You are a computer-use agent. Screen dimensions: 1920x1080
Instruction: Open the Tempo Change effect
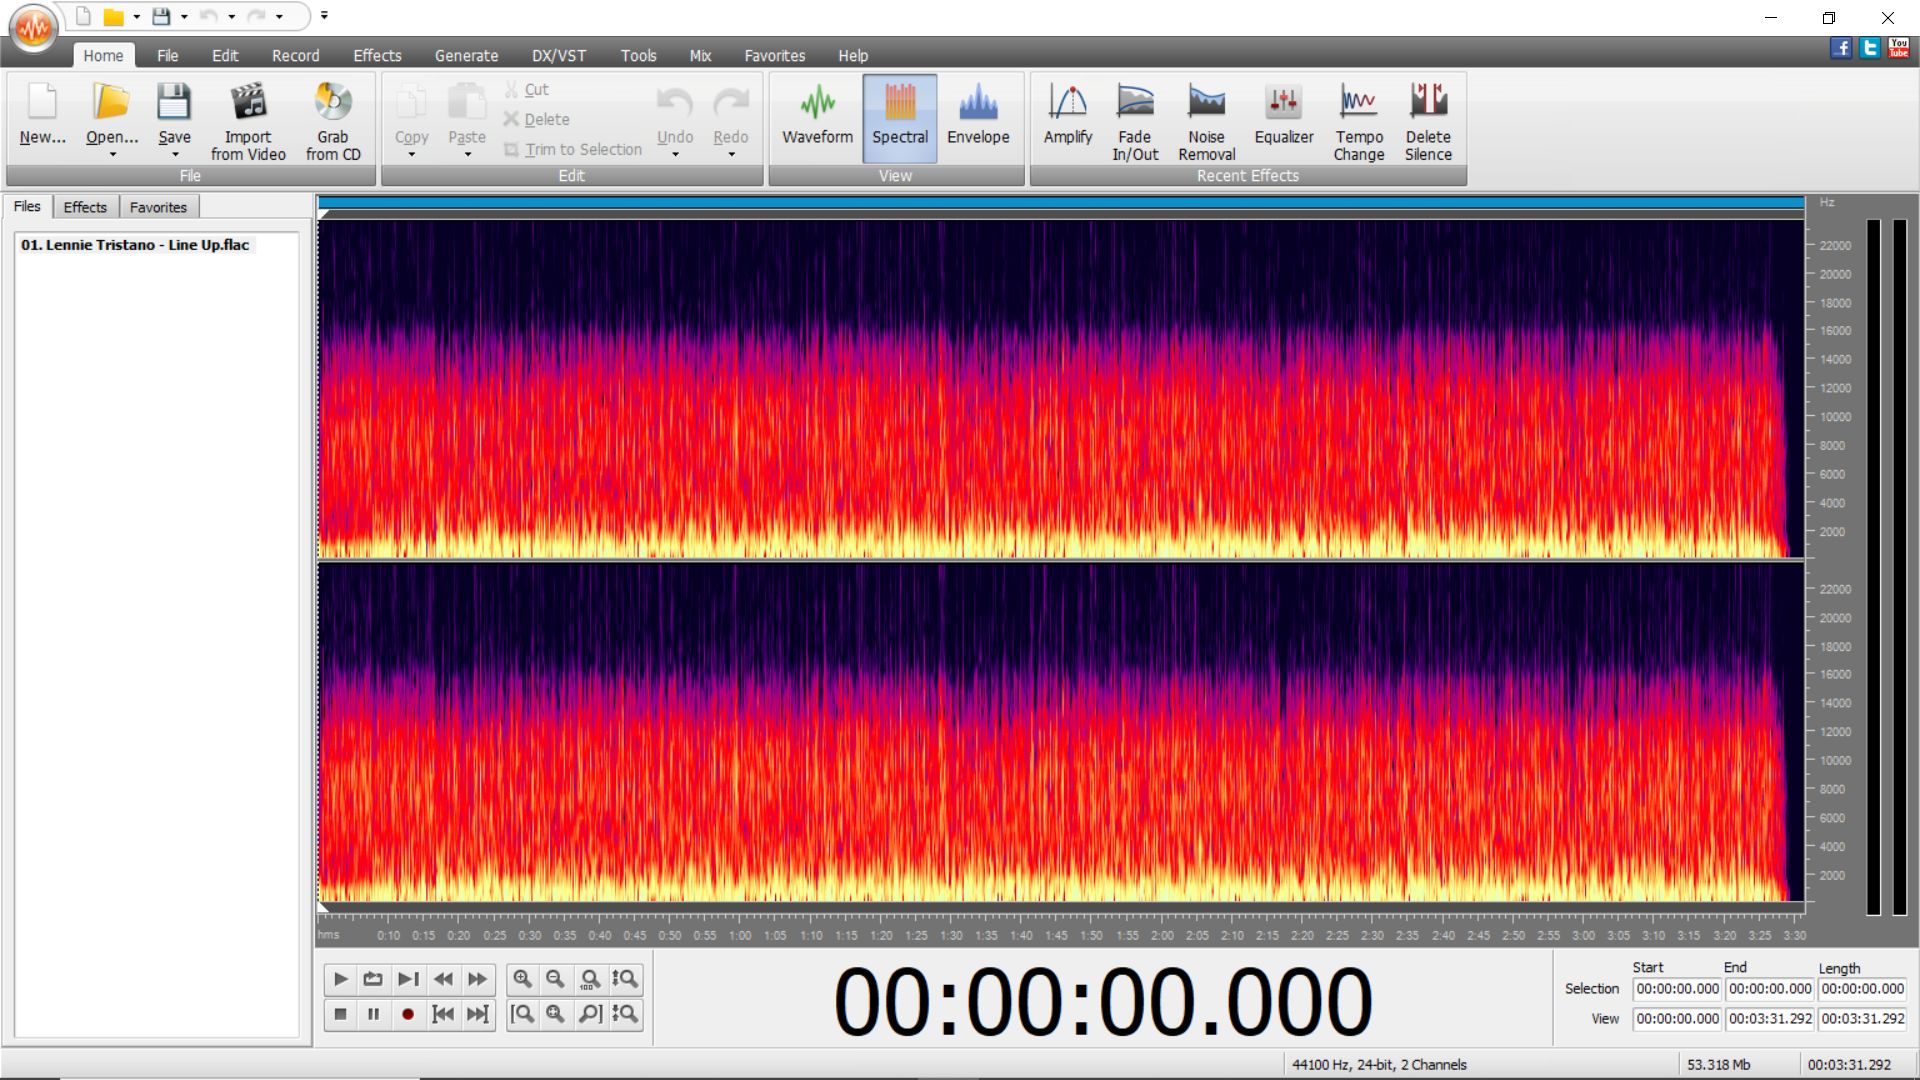1359,122
